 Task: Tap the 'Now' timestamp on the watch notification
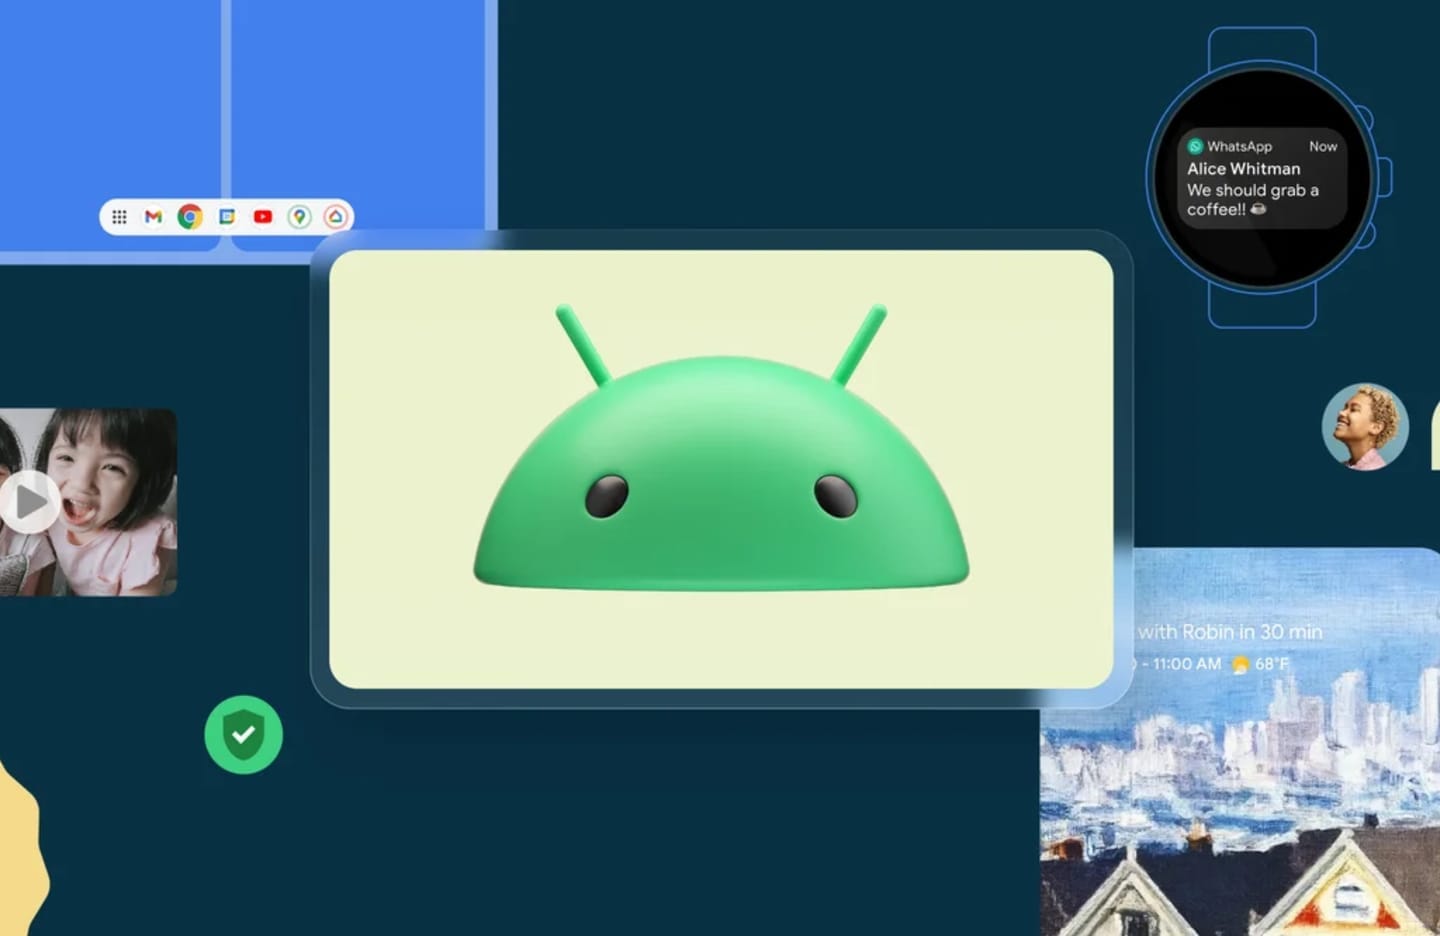click(x=1323, y=146)
